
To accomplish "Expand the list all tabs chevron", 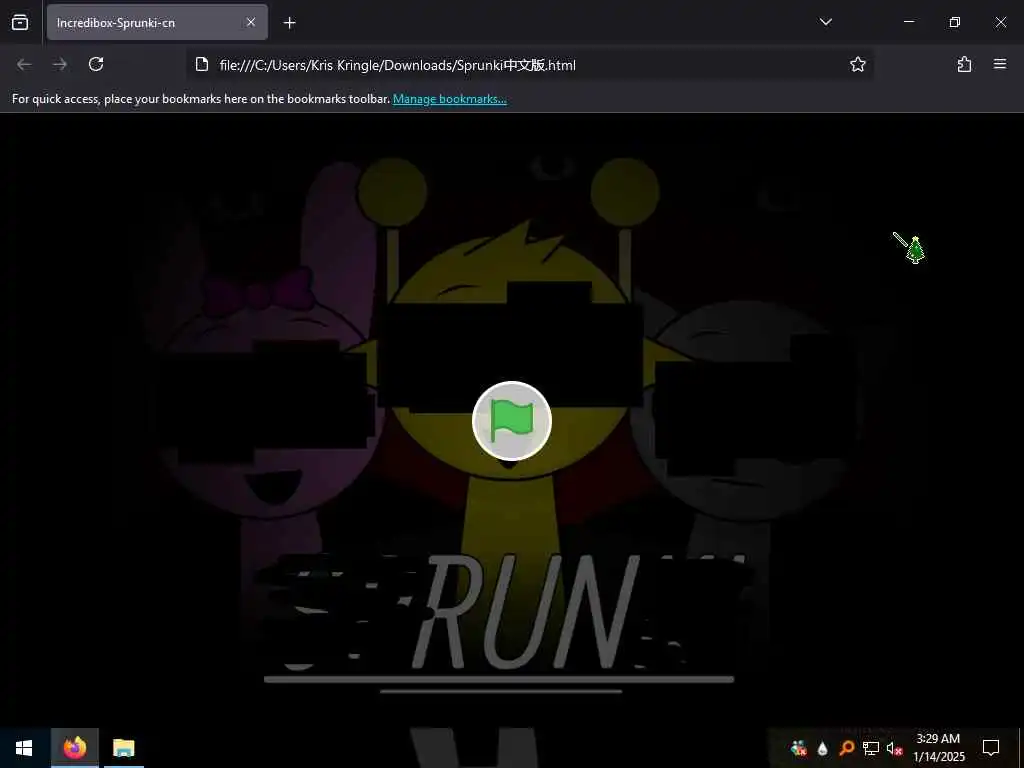I will (x=825, y=22).
